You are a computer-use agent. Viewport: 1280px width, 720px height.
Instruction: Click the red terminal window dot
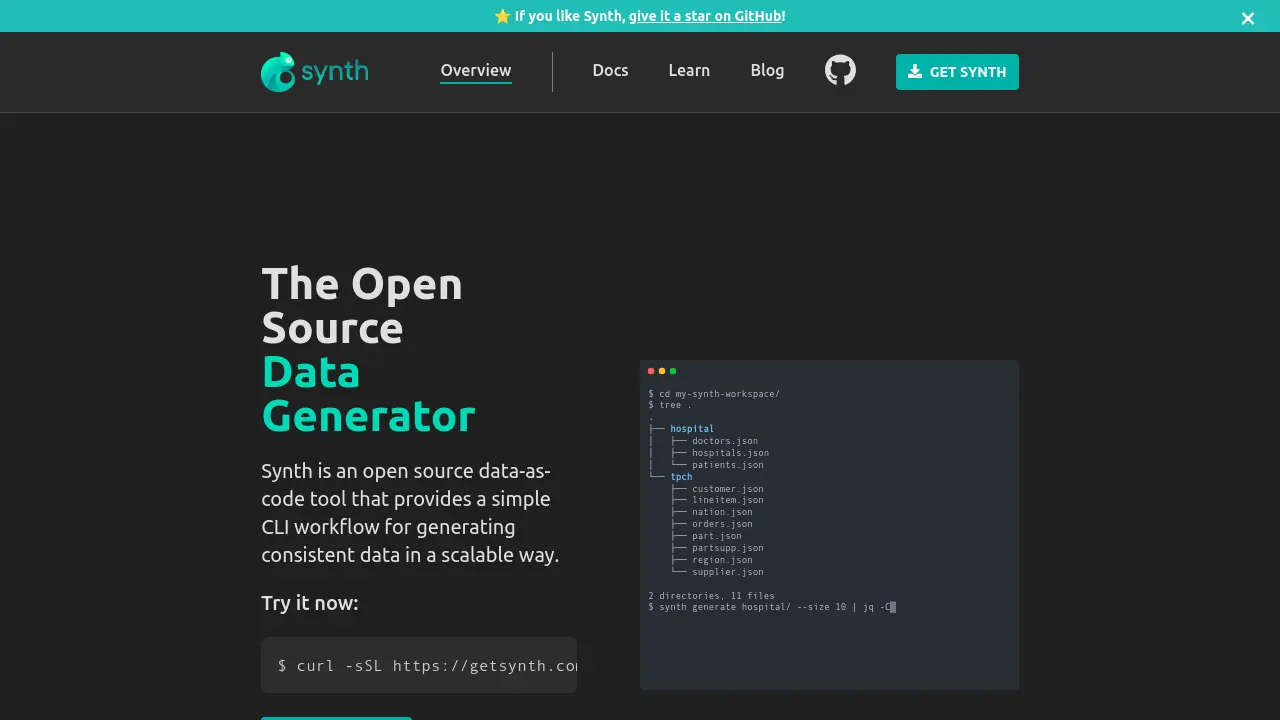pyautogui.click(x=651, y=371)
